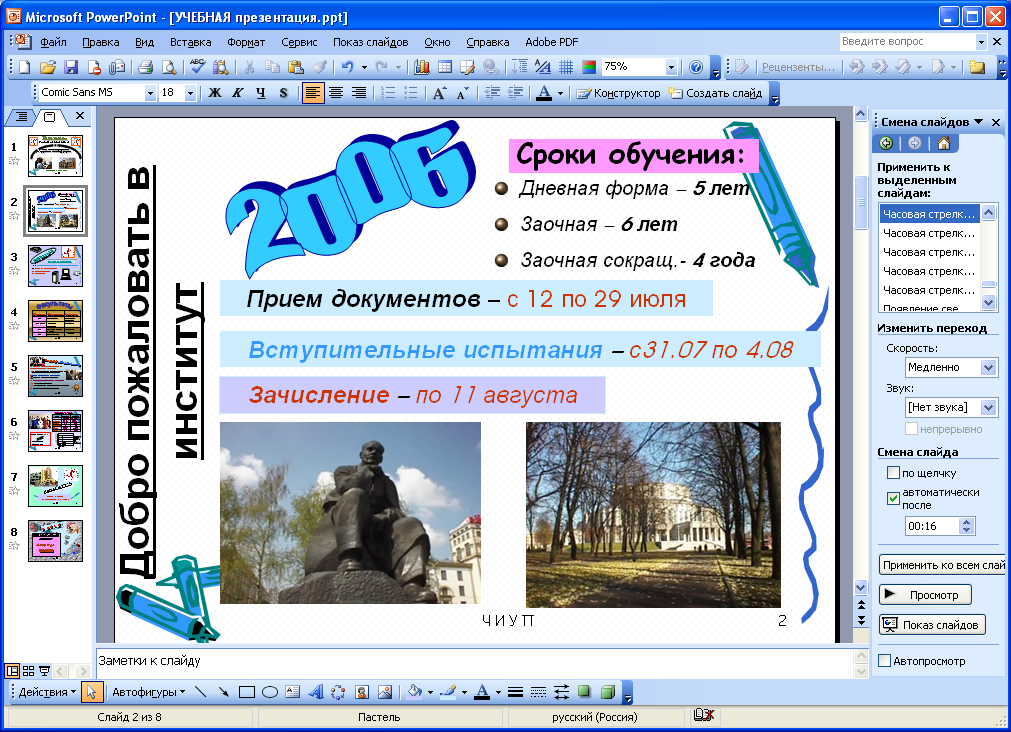
Task: Open the font size dropdown showing 18
Action: [x=190, y=93]
